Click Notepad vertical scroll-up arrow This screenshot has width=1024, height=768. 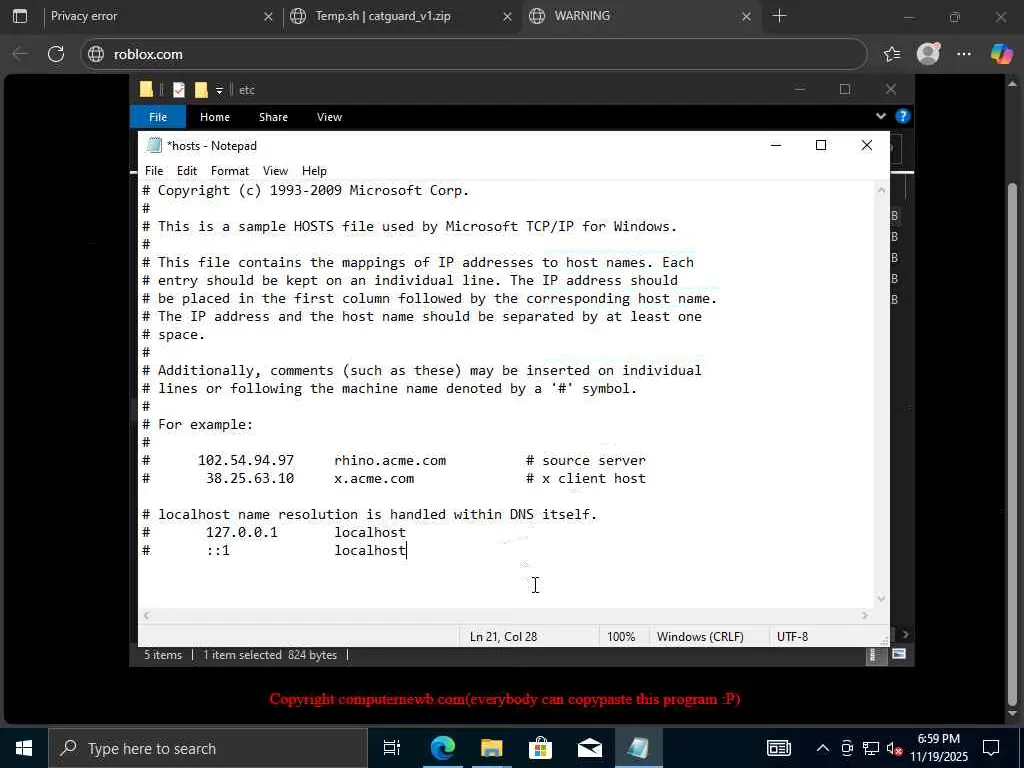(x=882, y=190)
